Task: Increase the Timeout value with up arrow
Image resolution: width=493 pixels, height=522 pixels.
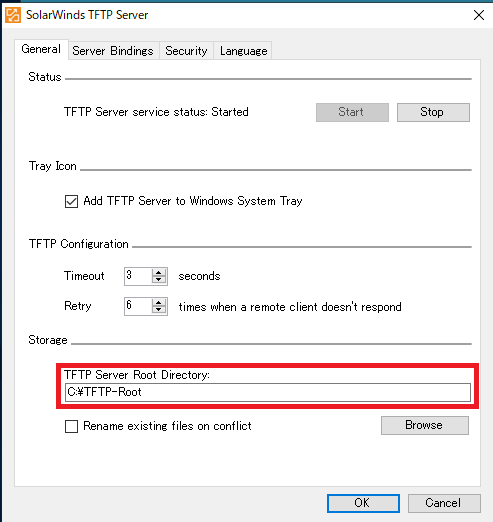Action: click(159, 273)
